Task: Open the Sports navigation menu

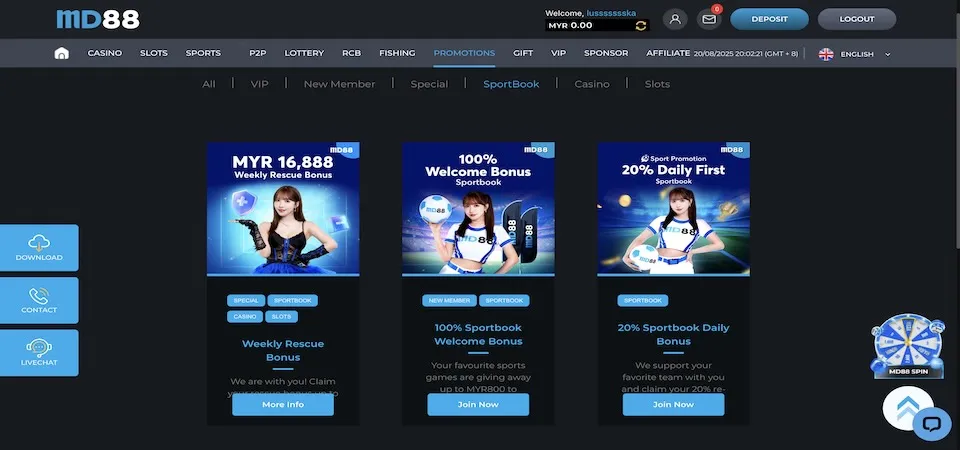Action: (x=203, y=53)
